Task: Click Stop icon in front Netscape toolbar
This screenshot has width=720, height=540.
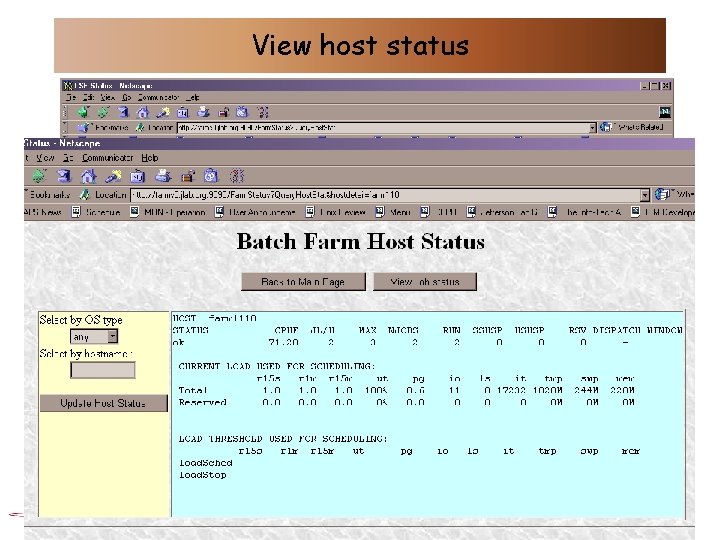Action: pos(237,176)
